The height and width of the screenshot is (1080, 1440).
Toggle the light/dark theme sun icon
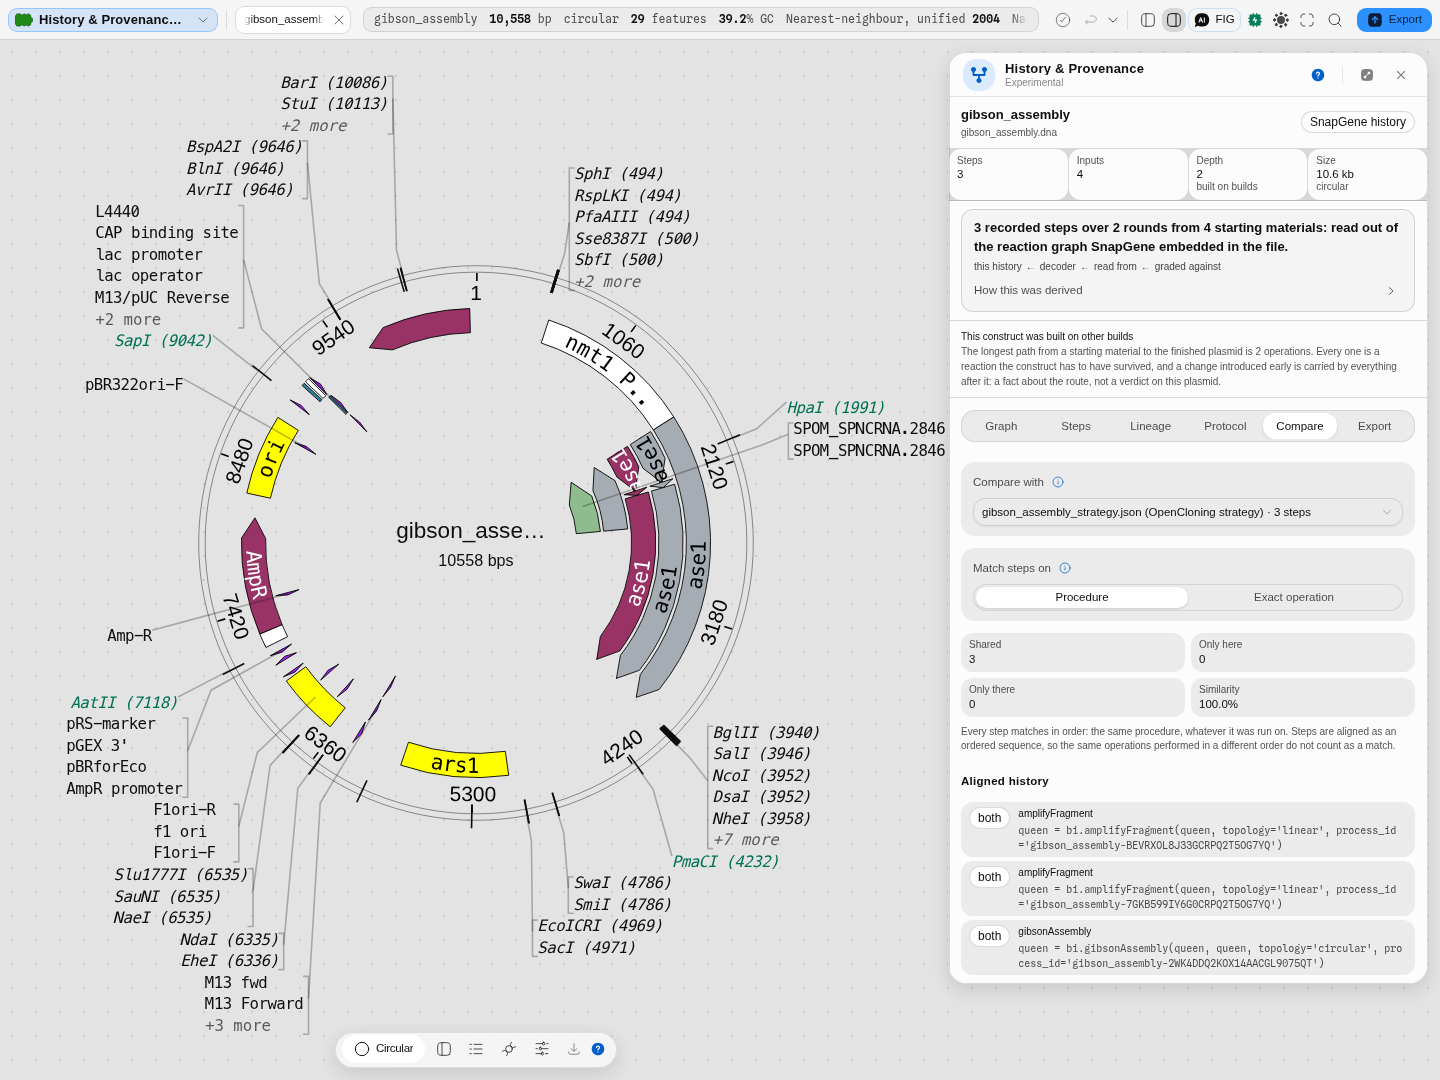[x=1281, y=20]
